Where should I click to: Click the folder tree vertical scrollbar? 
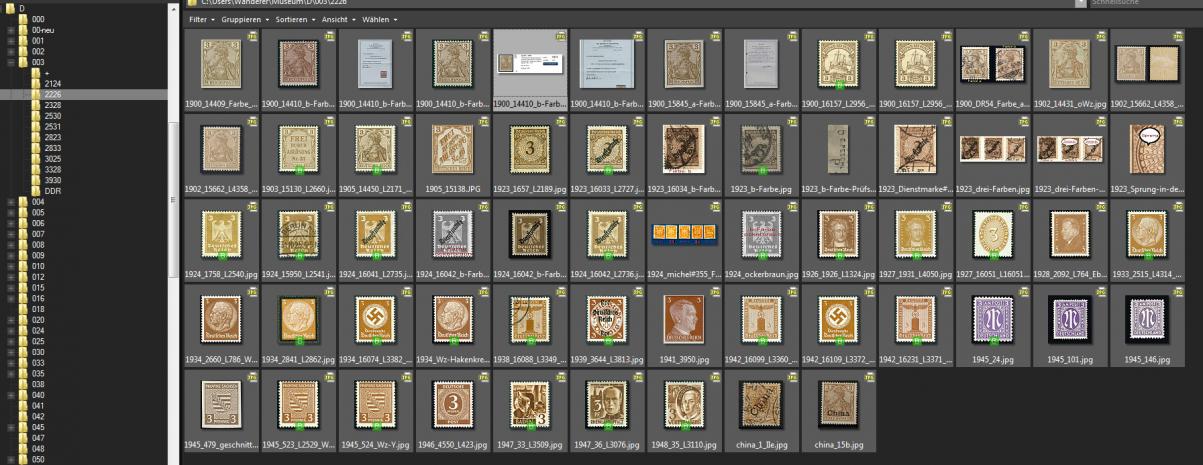tap(174, 200)
